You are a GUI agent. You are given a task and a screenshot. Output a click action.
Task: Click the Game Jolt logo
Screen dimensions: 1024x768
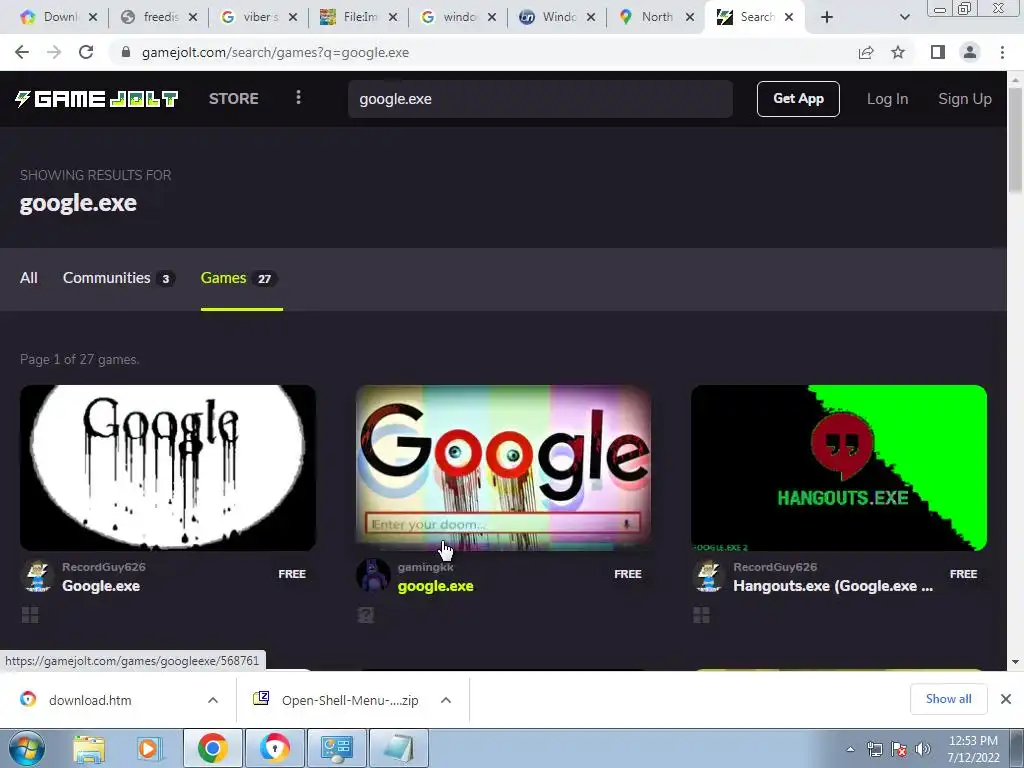coord(97,99)
